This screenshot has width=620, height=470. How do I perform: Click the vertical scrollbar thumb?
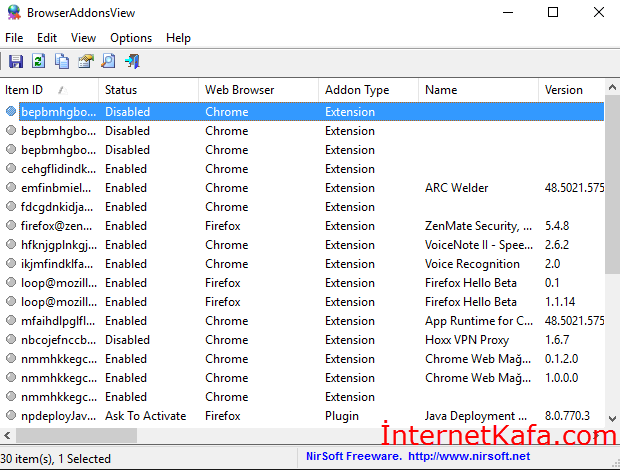tap(612, 184)
